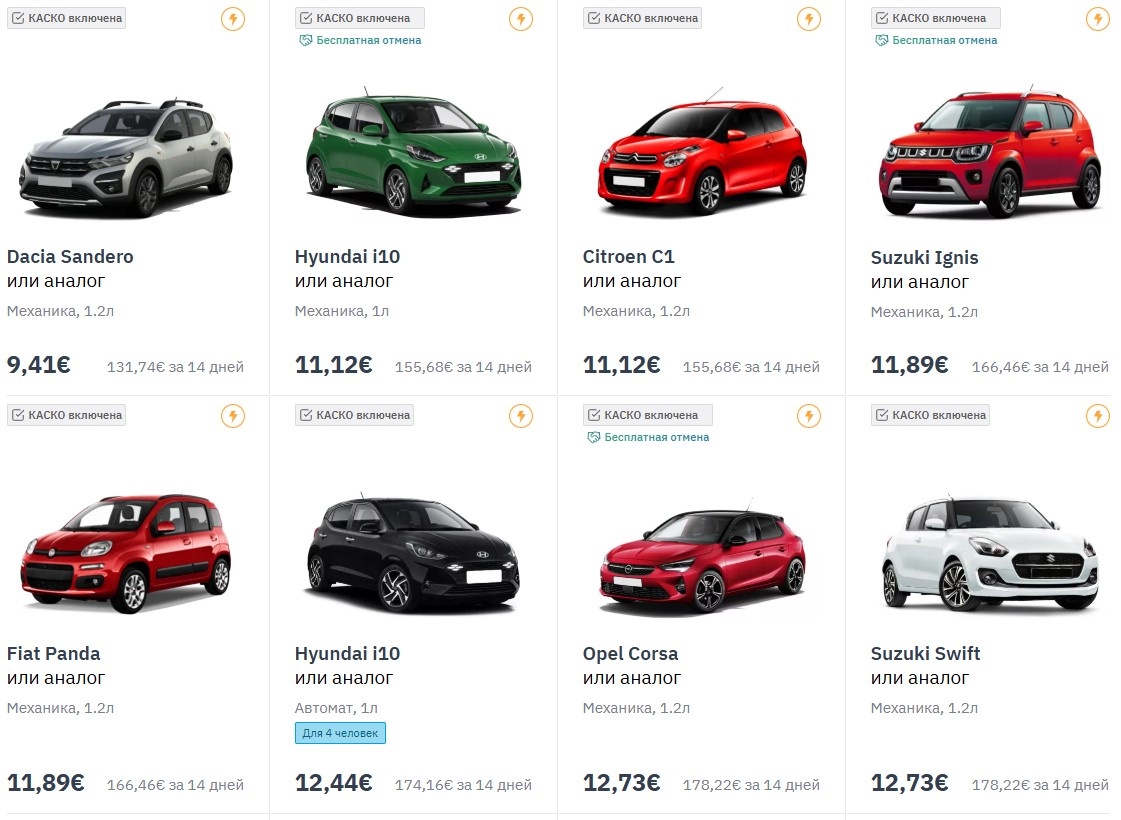Select the Dacia Sandero model name
Screen dimensions: 1121x820
[69, 256]
